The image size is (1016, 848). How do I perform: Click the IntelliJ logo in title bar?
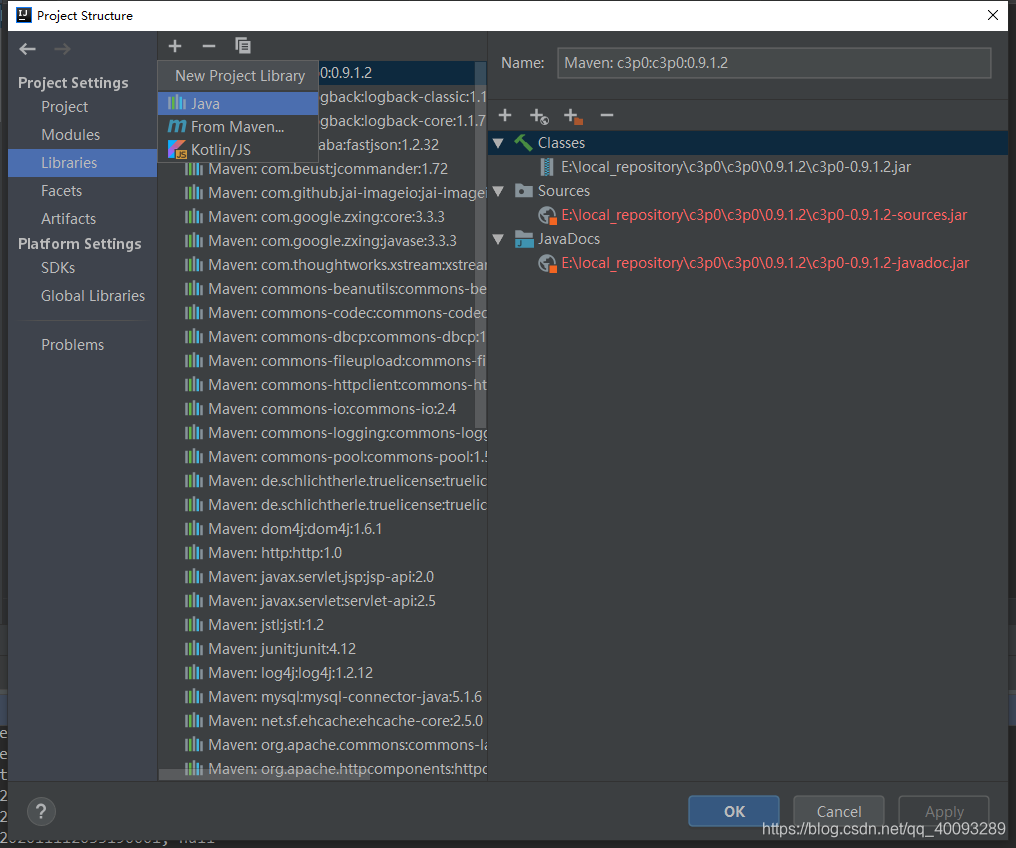pos(24,15)
